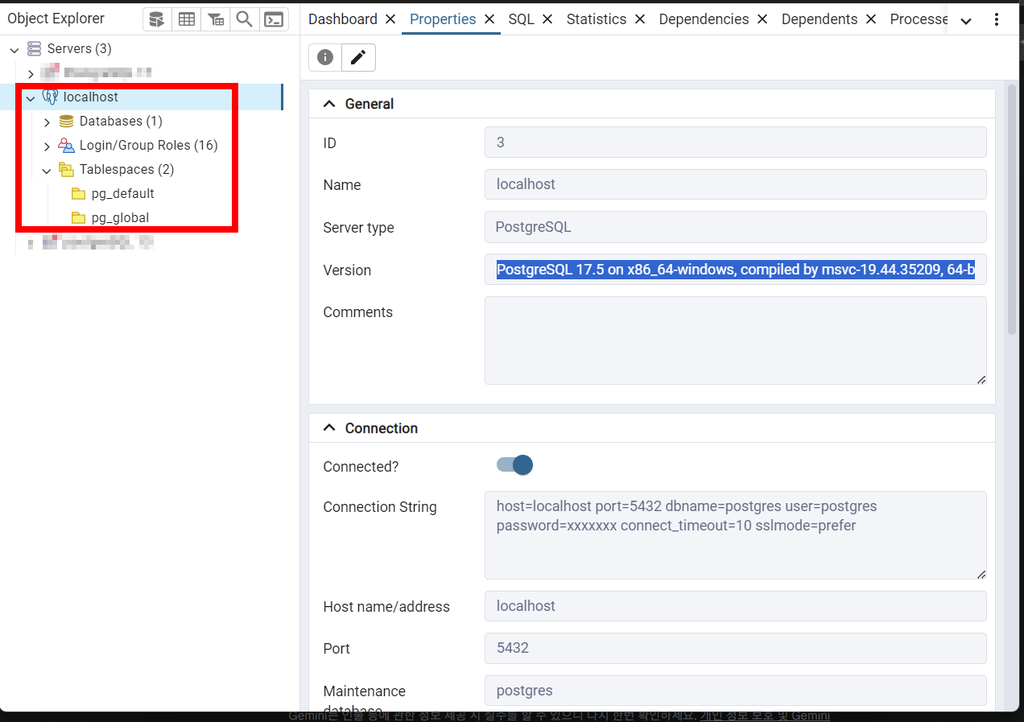Switch to the Dashboard tab

pos(343,20)
